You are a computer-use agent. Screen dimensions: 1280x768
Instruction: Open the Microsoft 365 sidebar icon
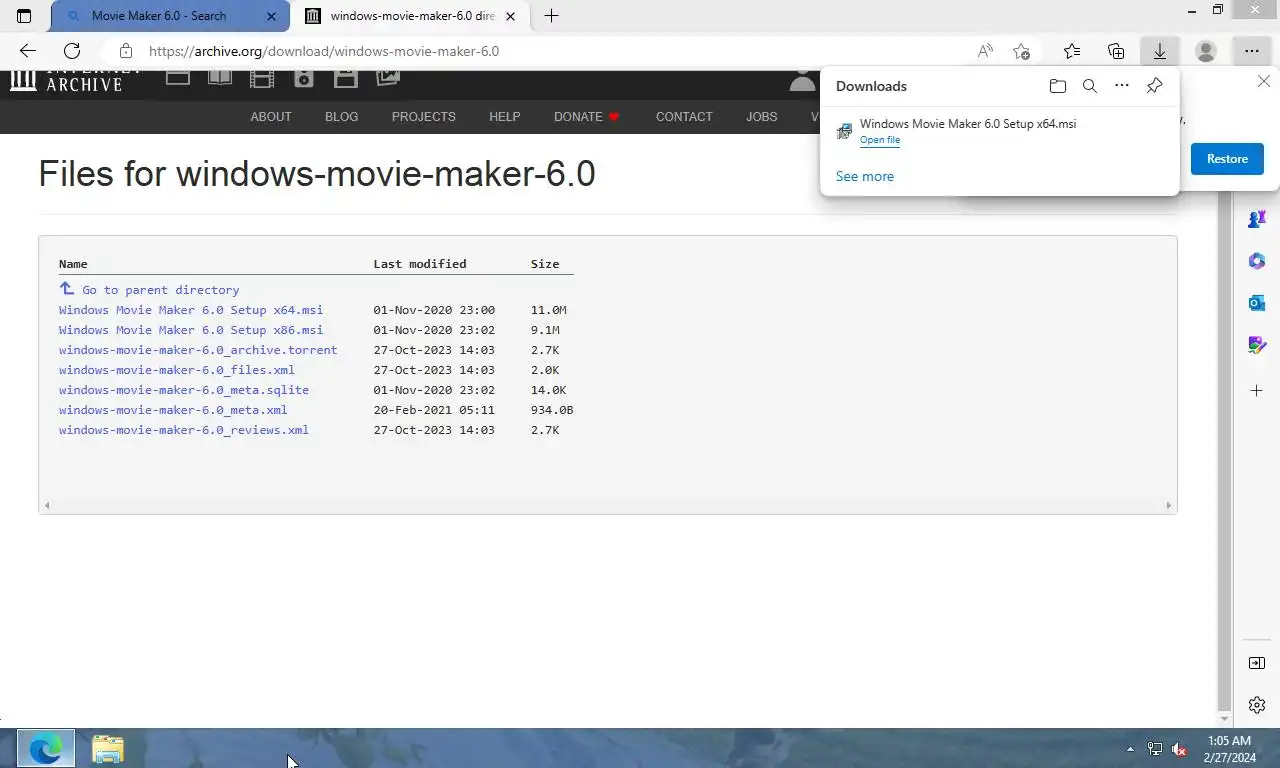1257,261
